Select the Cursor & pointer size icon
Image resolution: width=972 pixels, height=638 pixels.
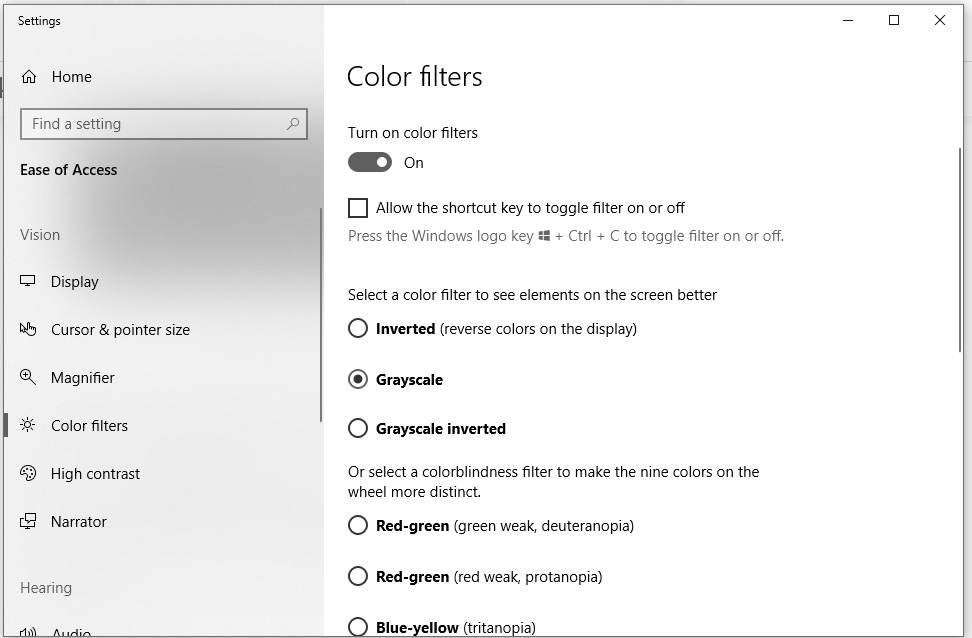(29, 329)
